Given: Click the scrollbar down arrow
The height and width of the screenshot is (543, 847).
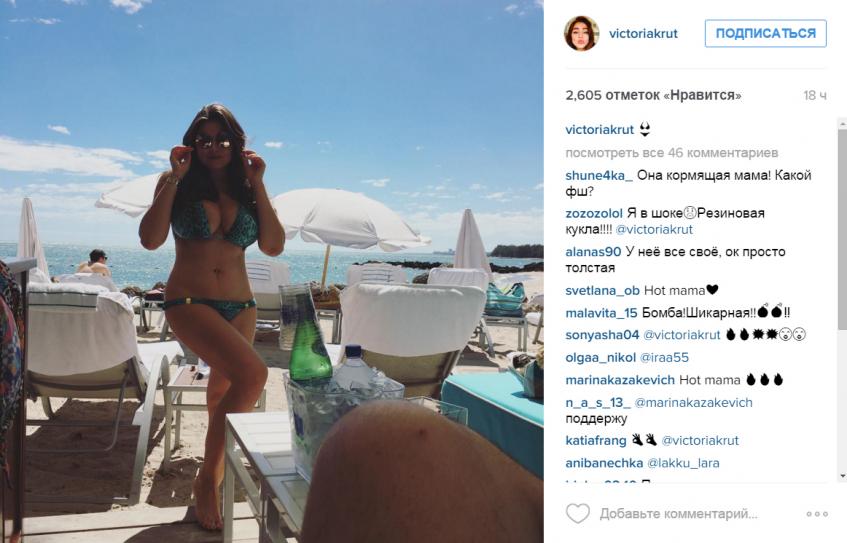Looking at the screenshot, I should (842, 476).
